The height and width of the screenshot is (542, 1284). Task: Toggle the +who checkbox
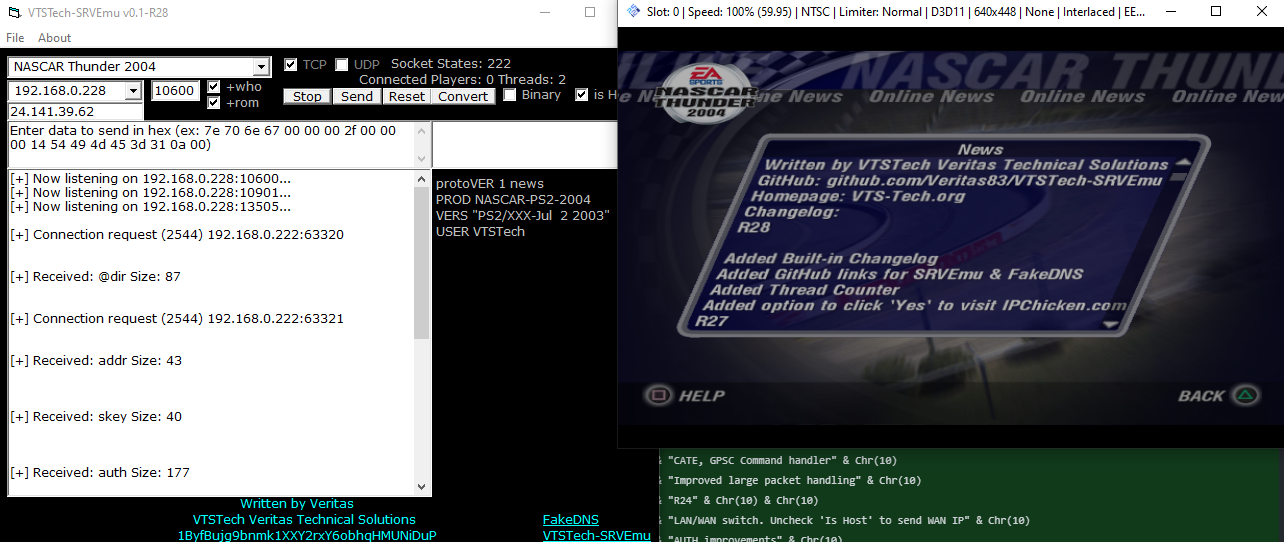click(x=214, y=87)
